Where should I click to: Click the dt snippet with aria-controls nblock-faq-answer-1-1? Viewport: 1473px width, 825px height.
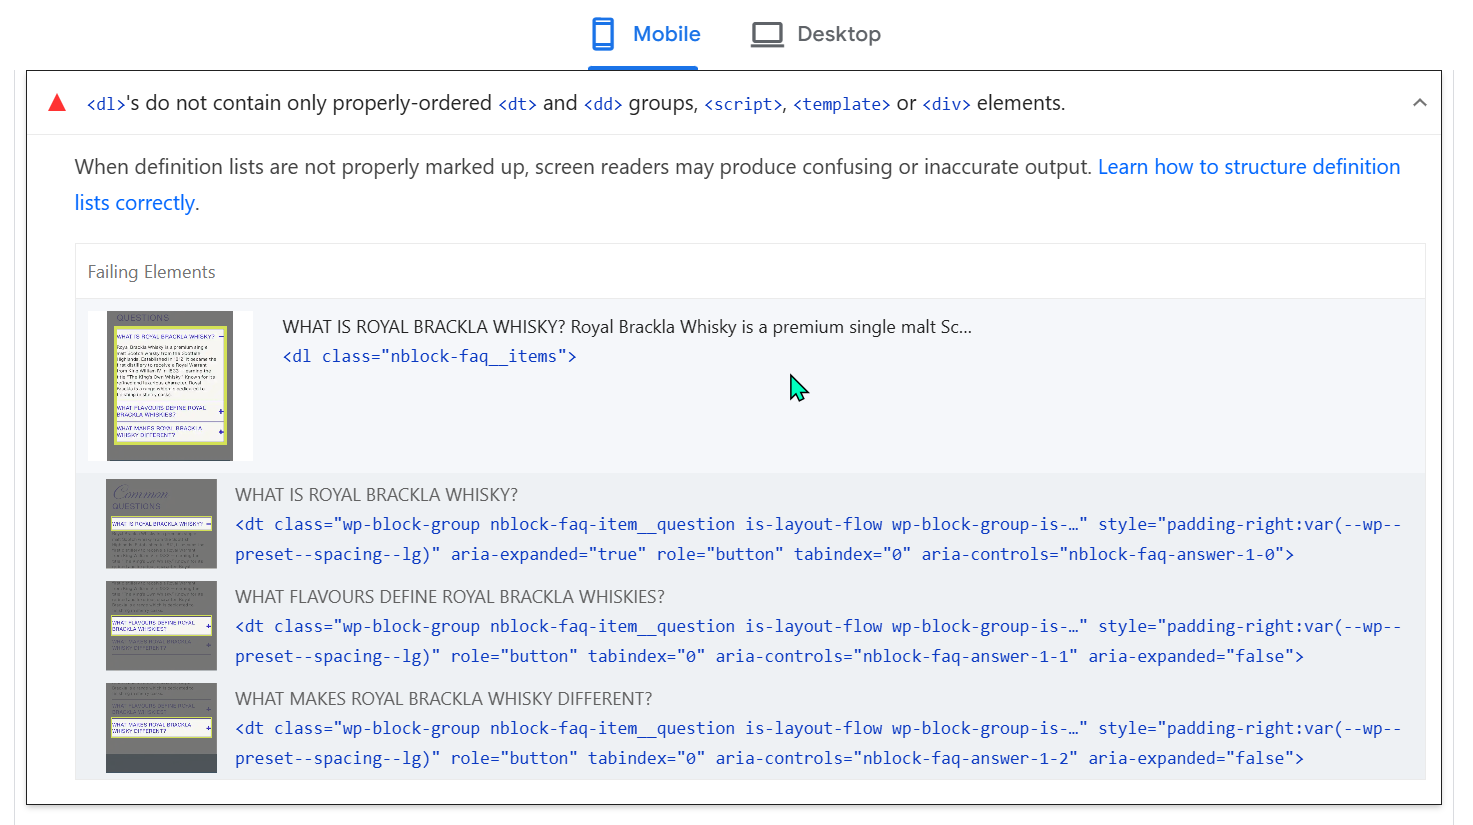point(818,641)
